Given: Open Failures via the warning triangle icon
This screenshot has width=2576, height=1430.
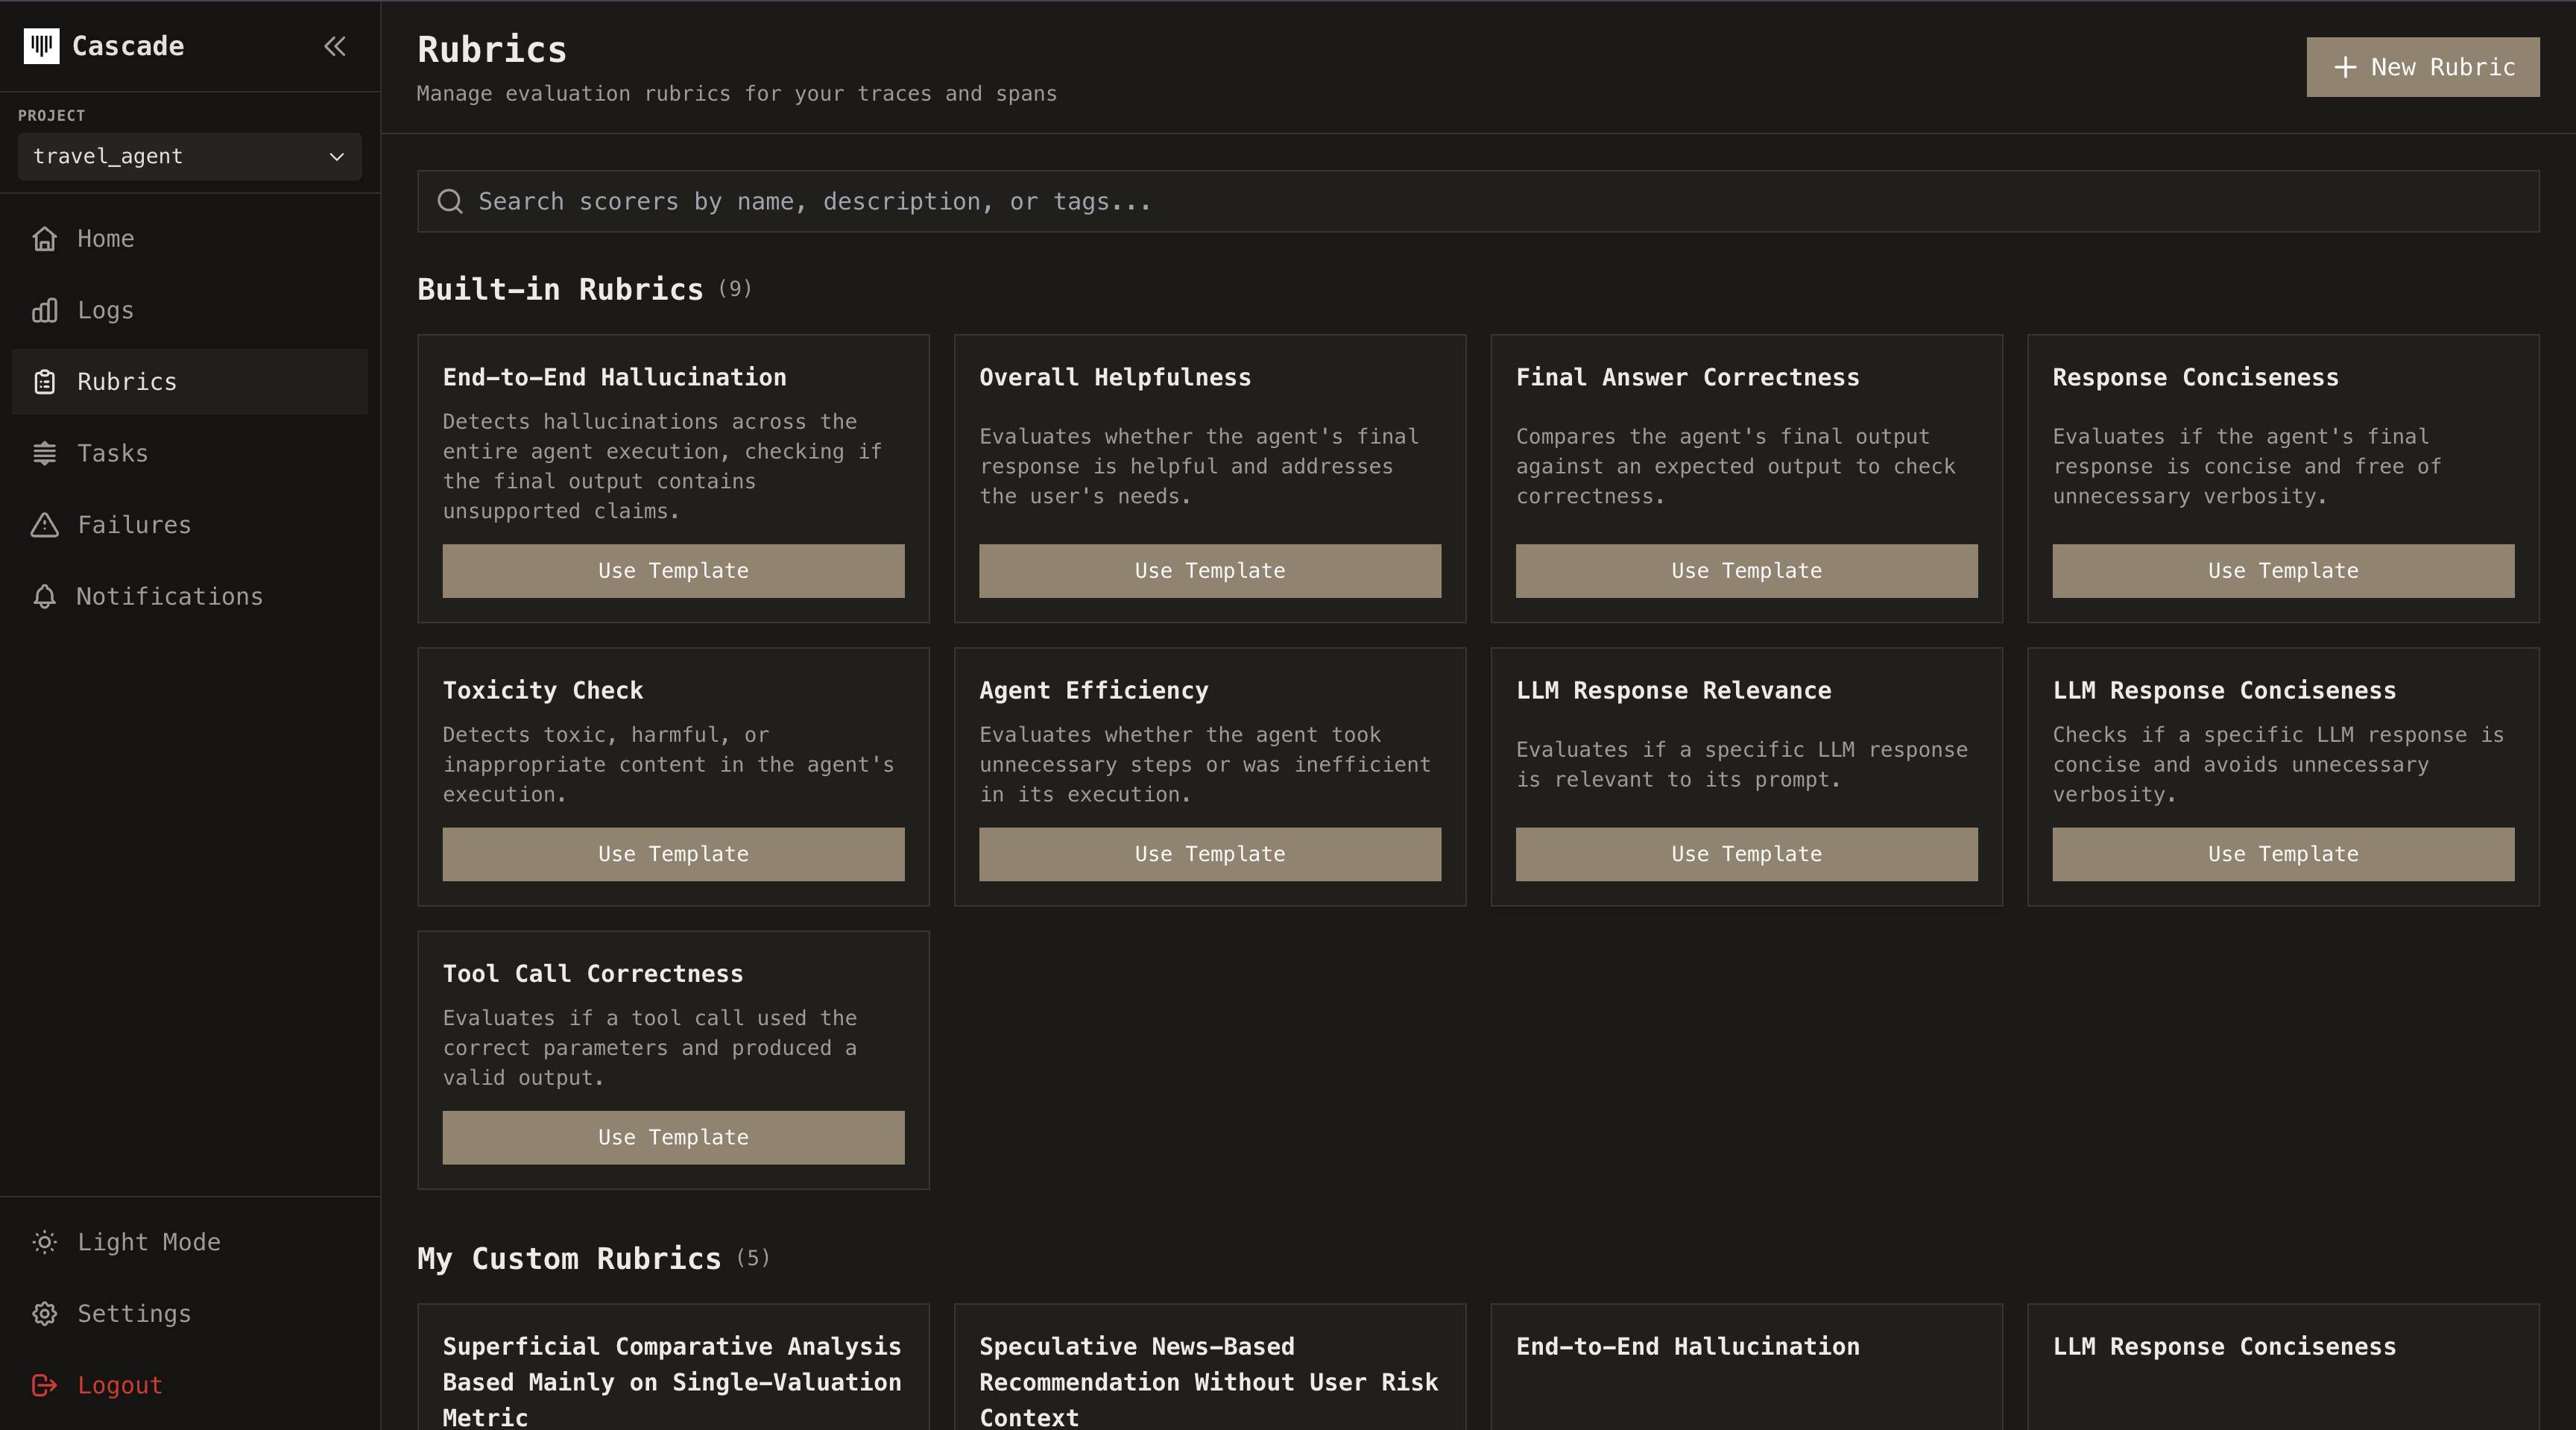Looking at the screenshot, I should [x=45, y=524].
